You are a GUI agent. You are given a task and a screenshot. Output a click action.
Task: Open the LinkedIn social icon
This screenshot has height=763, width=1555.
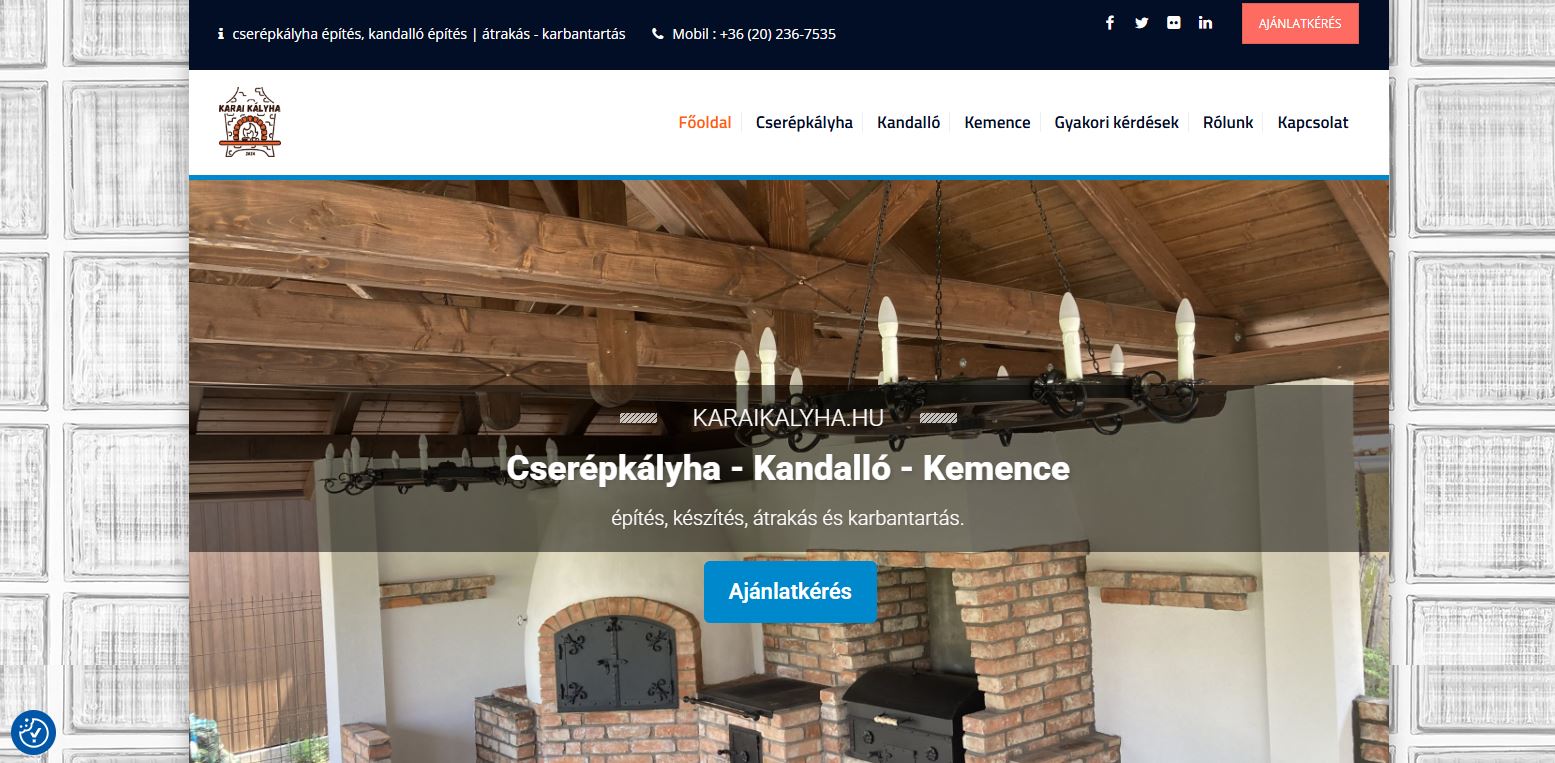[1205, 23]
